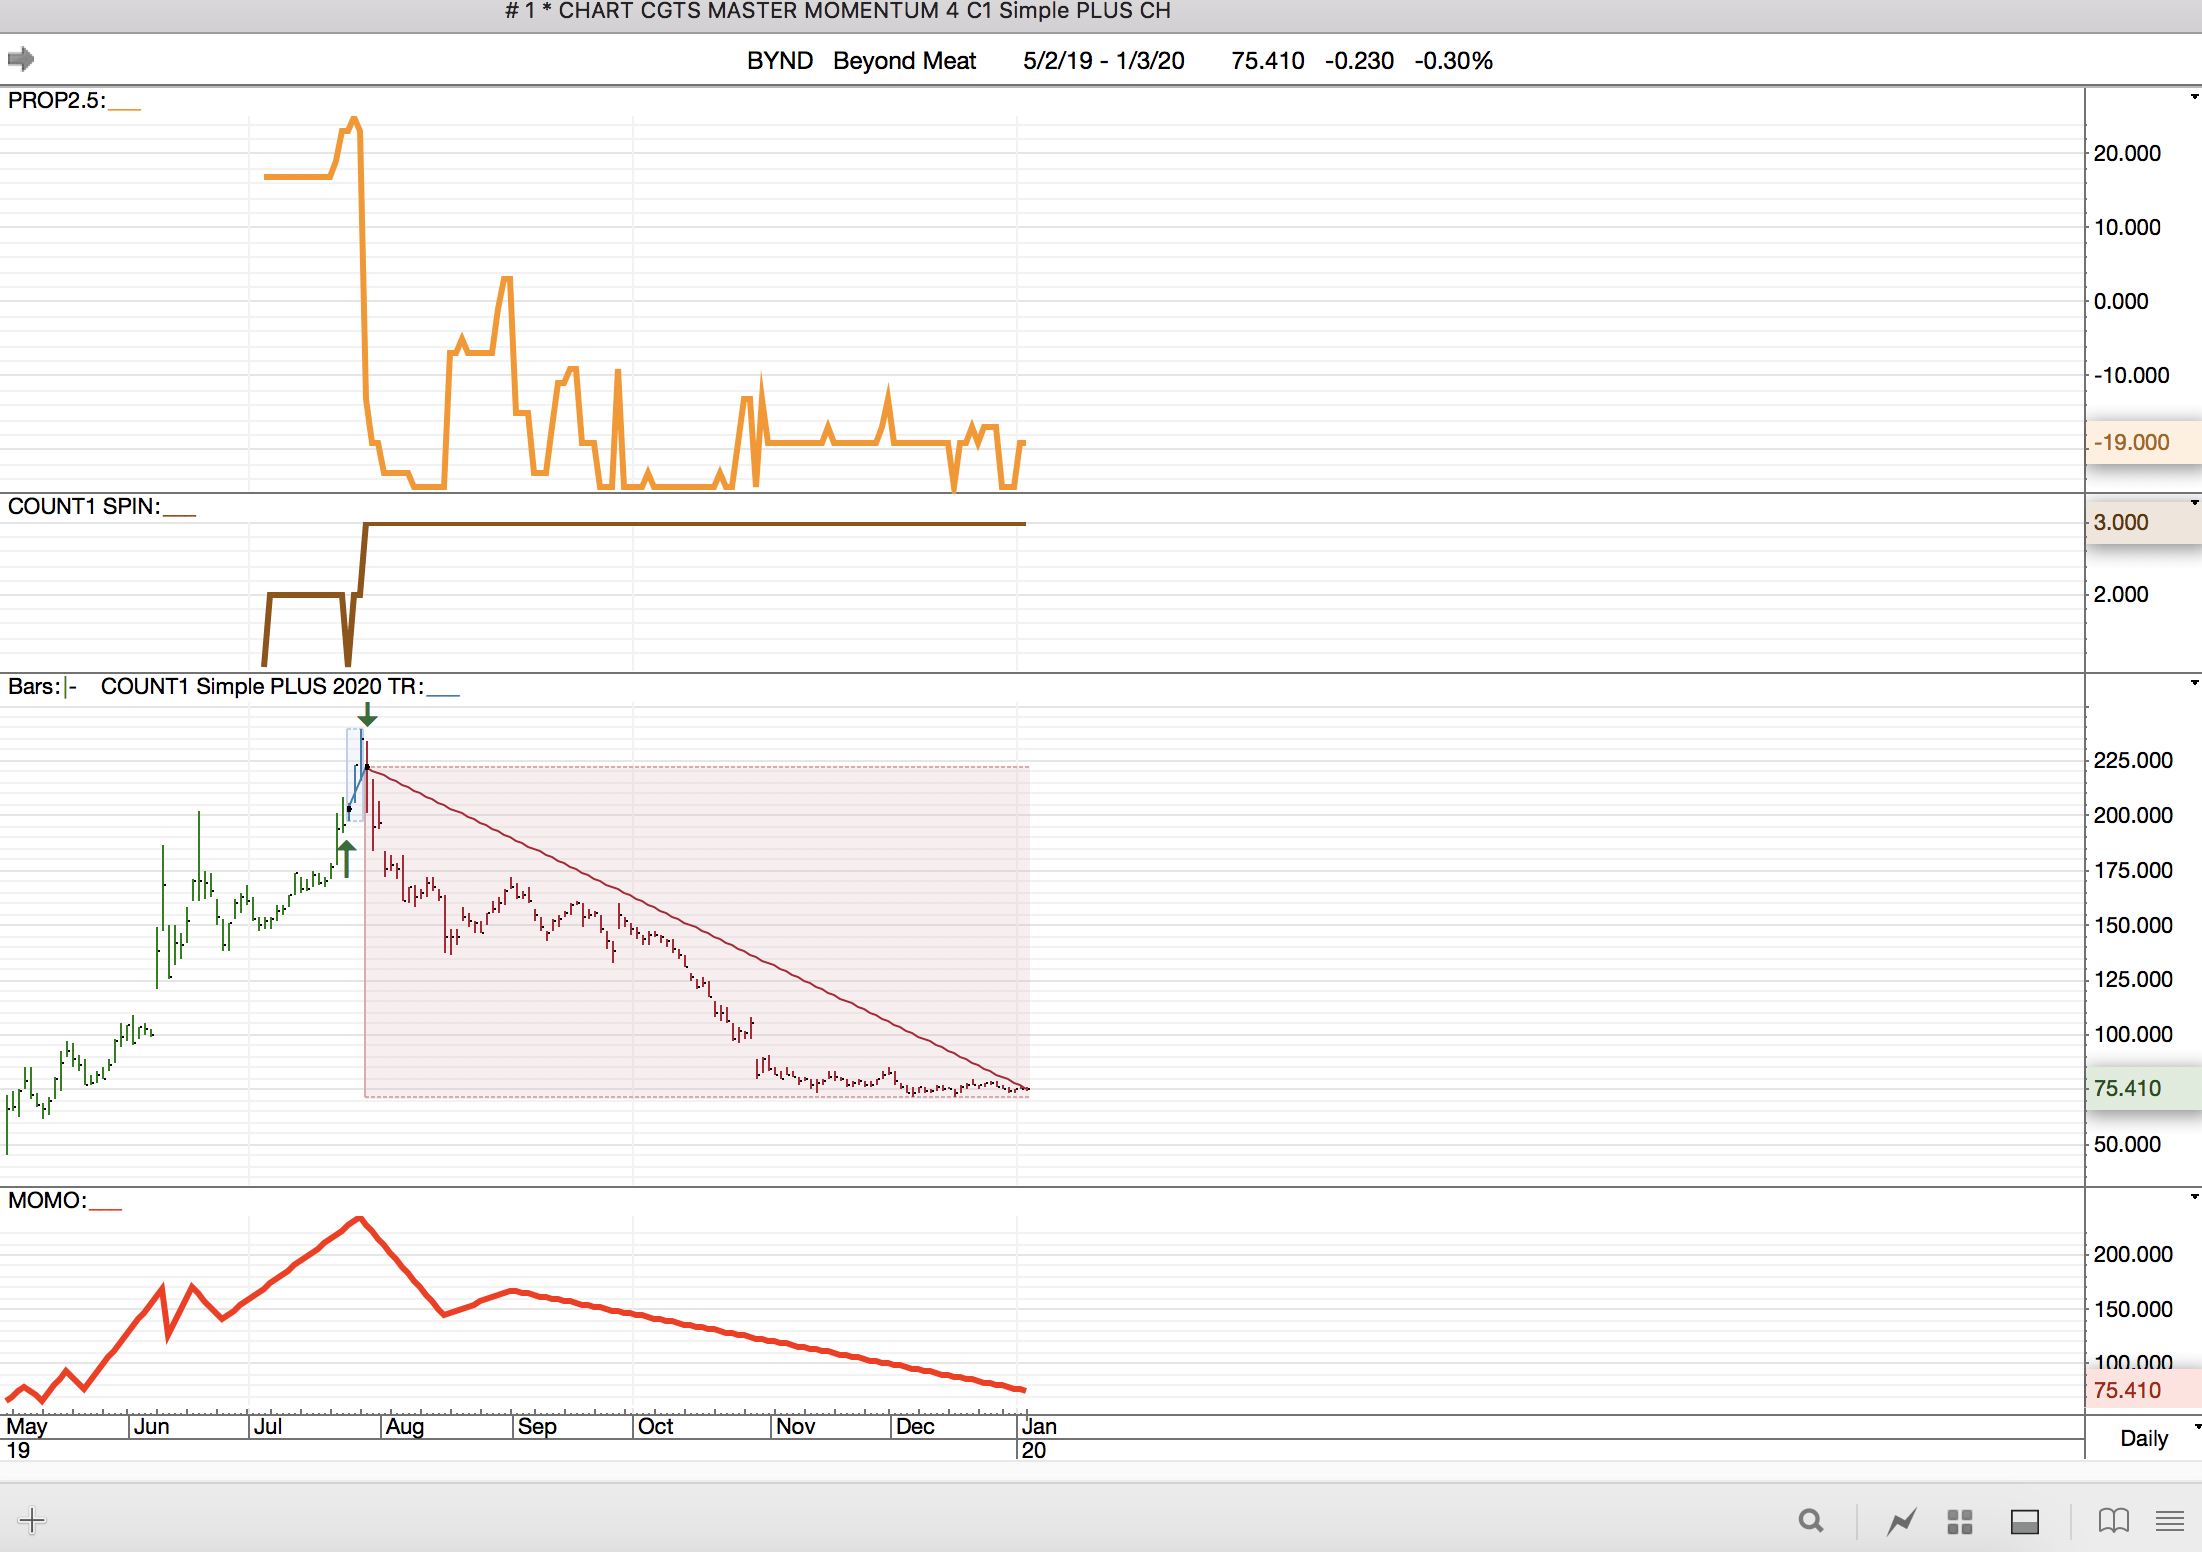The width and height of the screenshot is (2202, 1552).
Task: Expand the PROP2.5 pane dropdown arrow
Action: [2194, 97]
